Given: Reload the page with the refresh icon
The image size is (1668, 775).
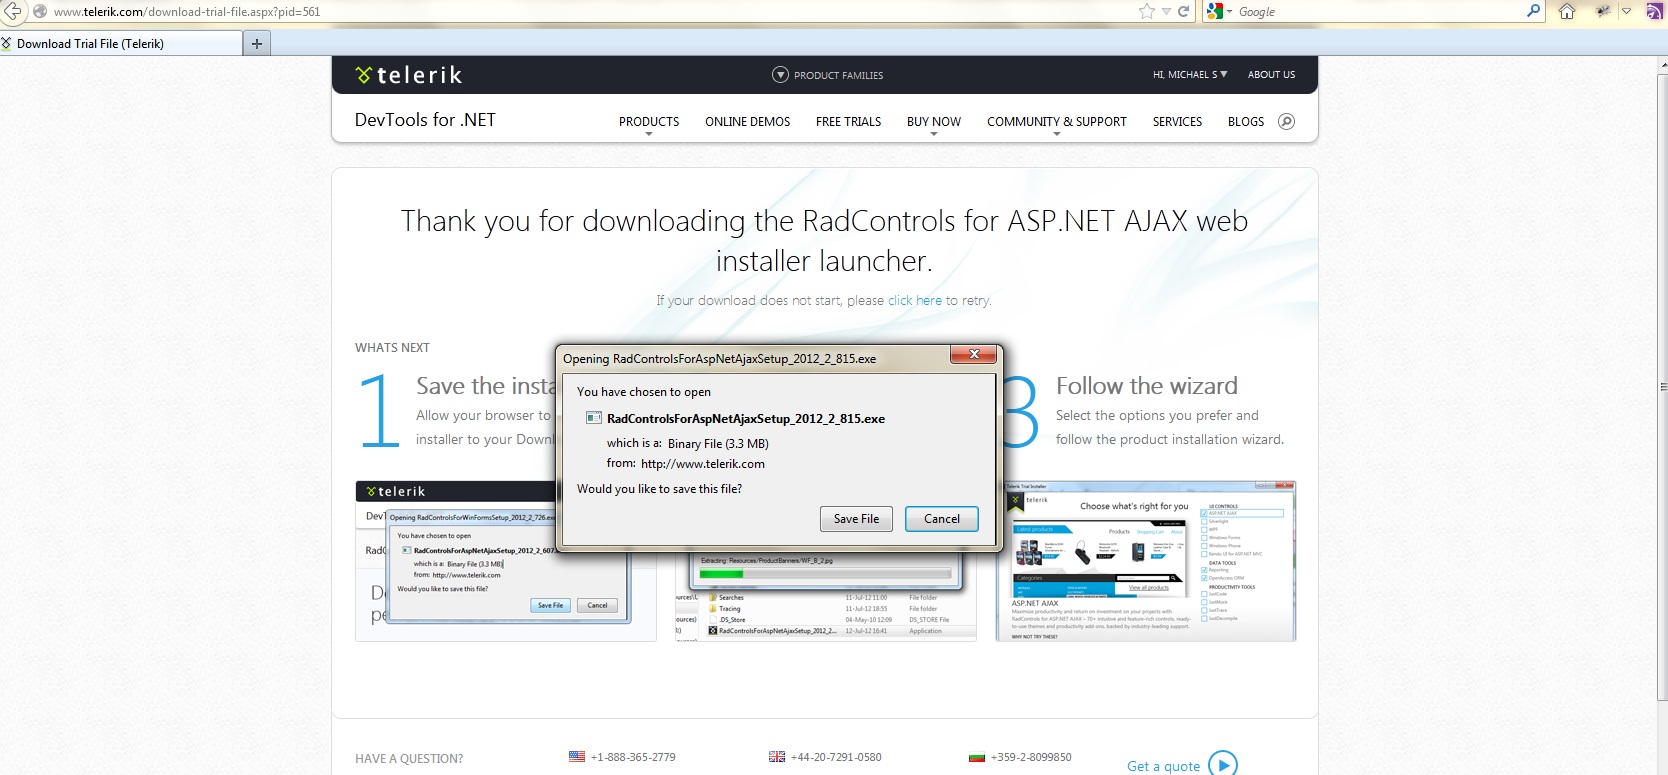Looking at the screenshot, I should 1184,12.
